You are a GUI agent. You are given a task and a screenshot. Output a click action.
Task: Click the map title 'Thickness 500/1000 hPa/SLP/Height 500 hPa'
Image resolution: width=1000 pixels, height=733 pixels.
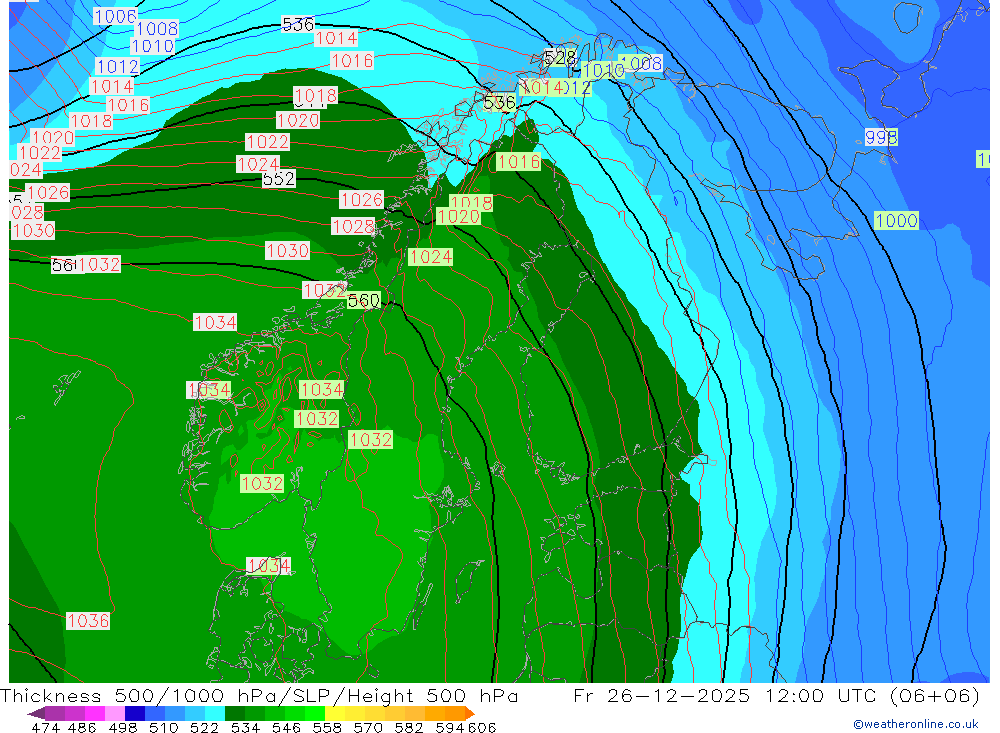[259, 695]
